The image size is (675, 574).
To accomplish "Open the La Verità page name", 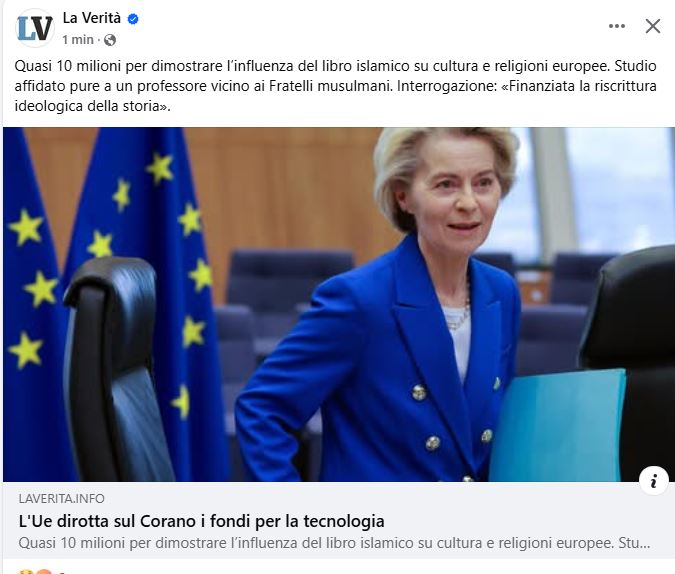I will pyautogui.click(x=92, y=18).
